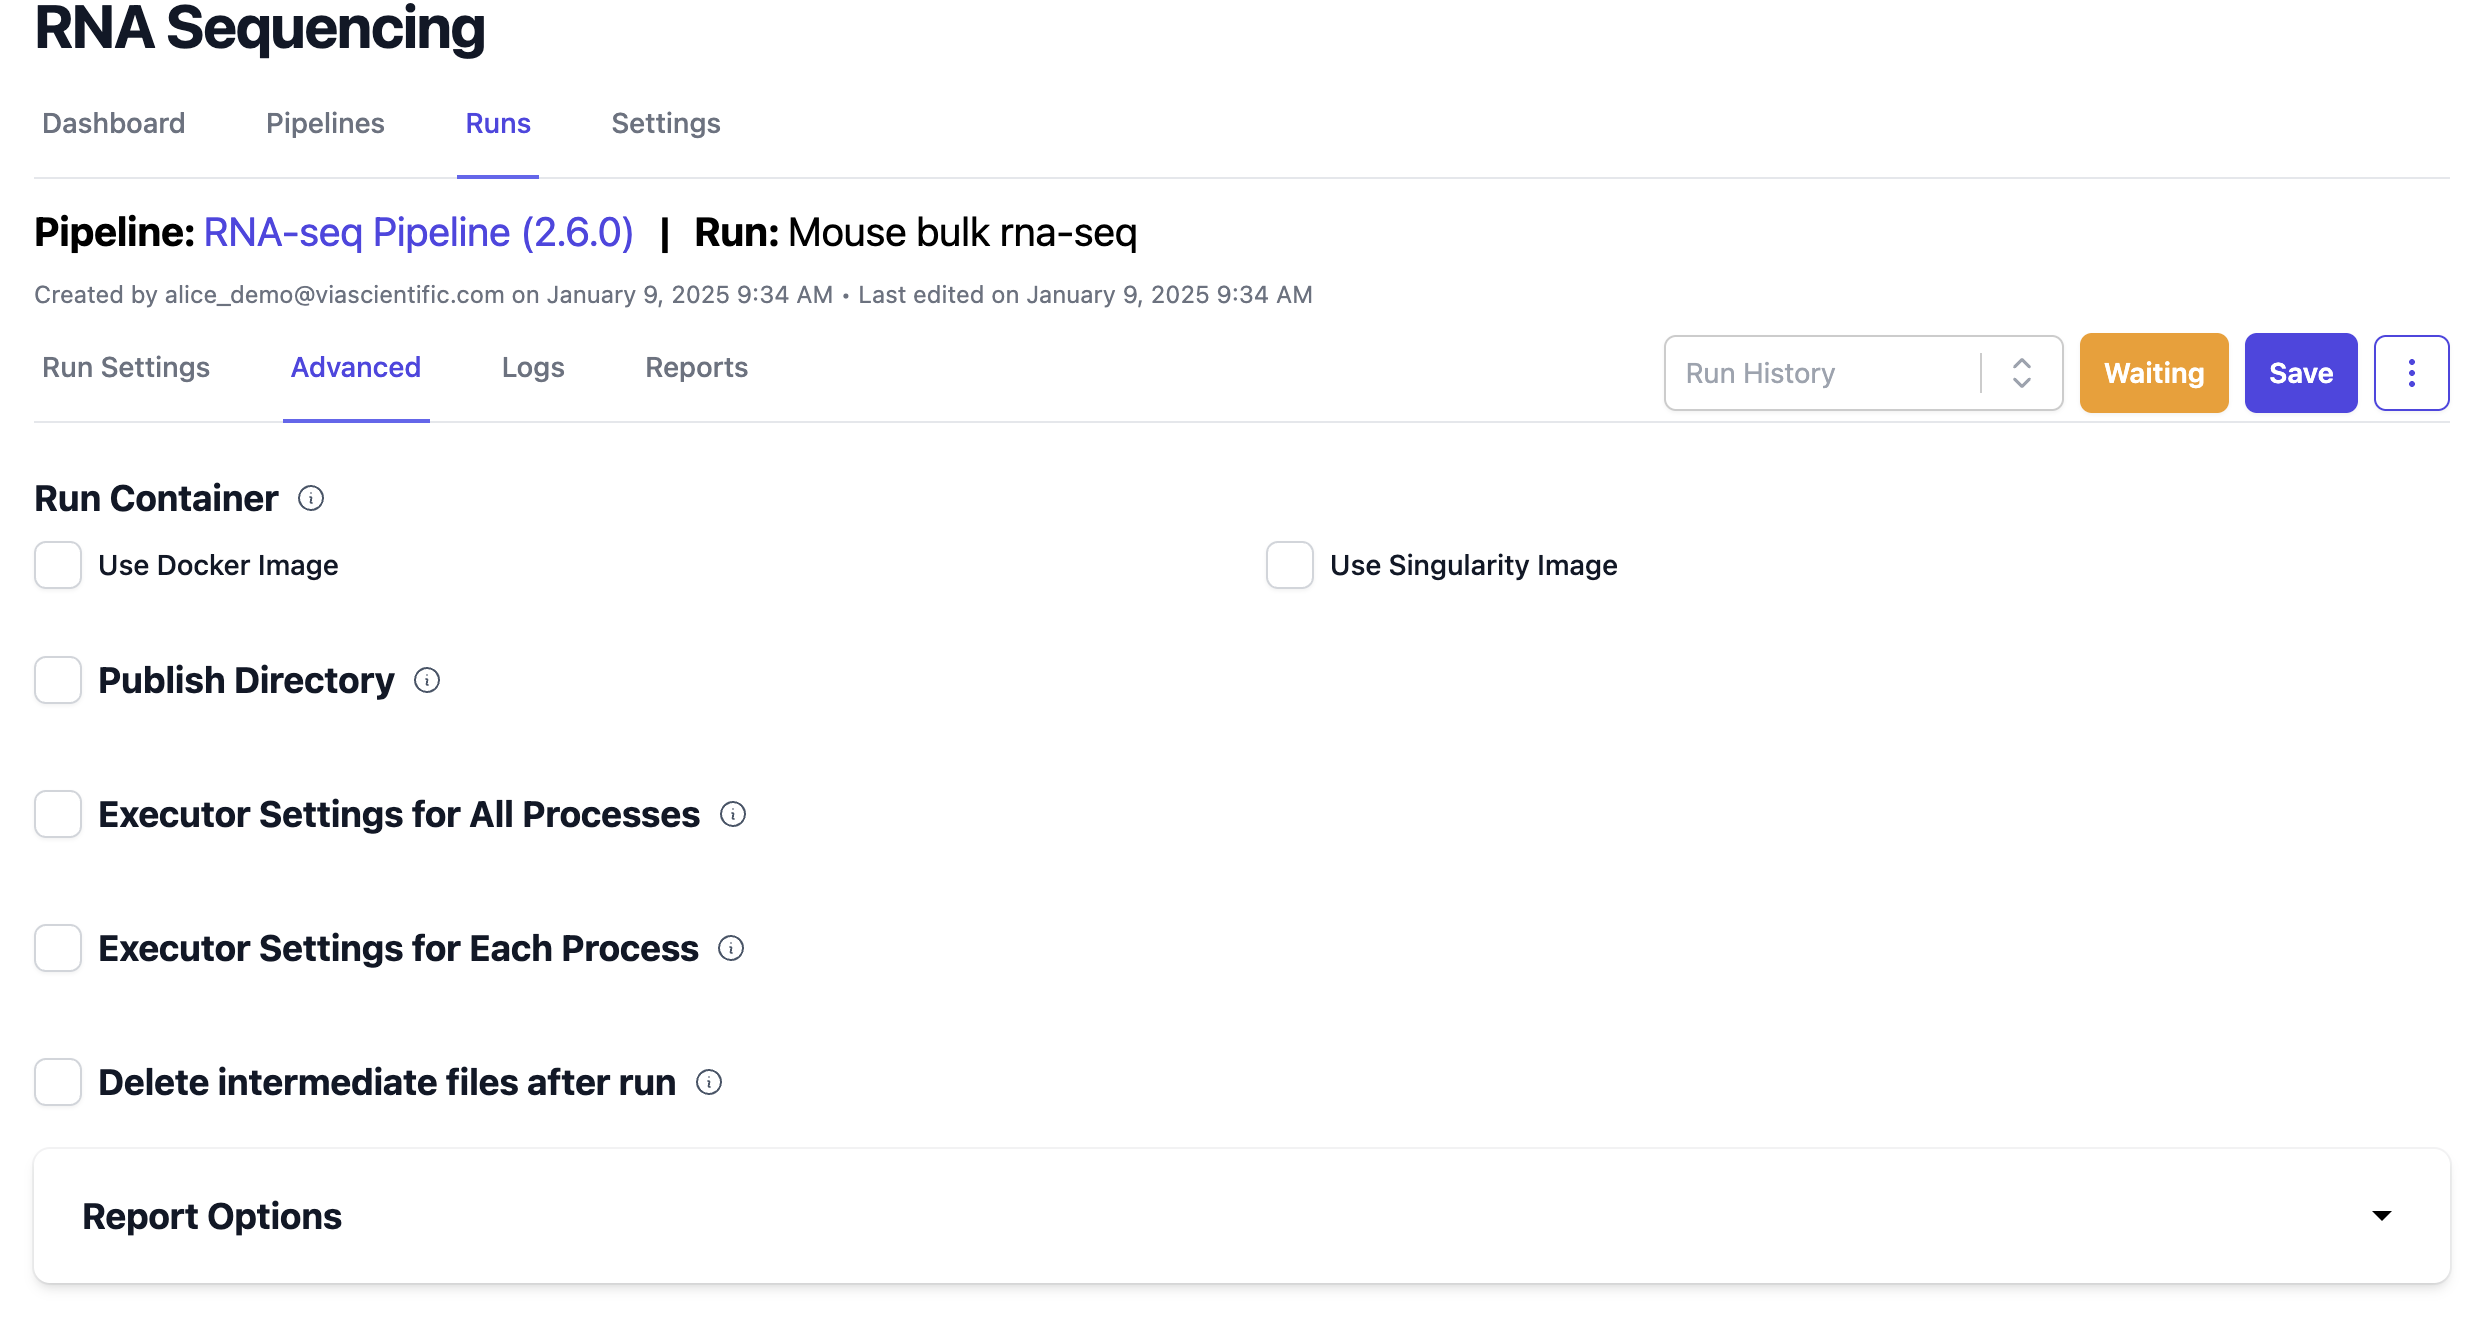Image resolution: width=2478 pixels, height=1317 pixels.
Task: Click the run name Mouse bulk rna-seq
Action: (x=963, y=232)
